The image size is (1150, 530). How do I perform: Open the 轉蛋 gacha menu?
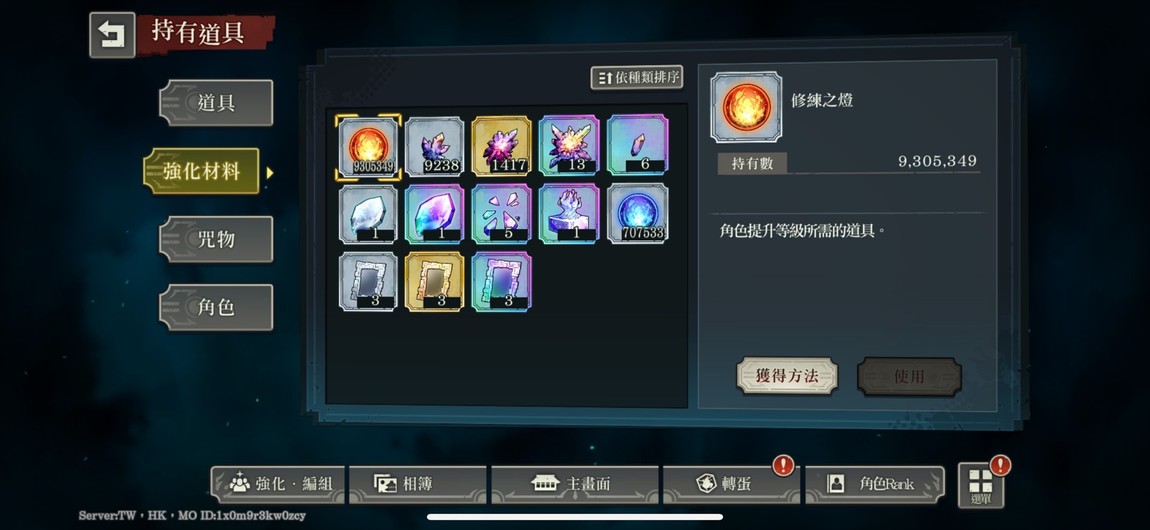(x=730, y=484)
